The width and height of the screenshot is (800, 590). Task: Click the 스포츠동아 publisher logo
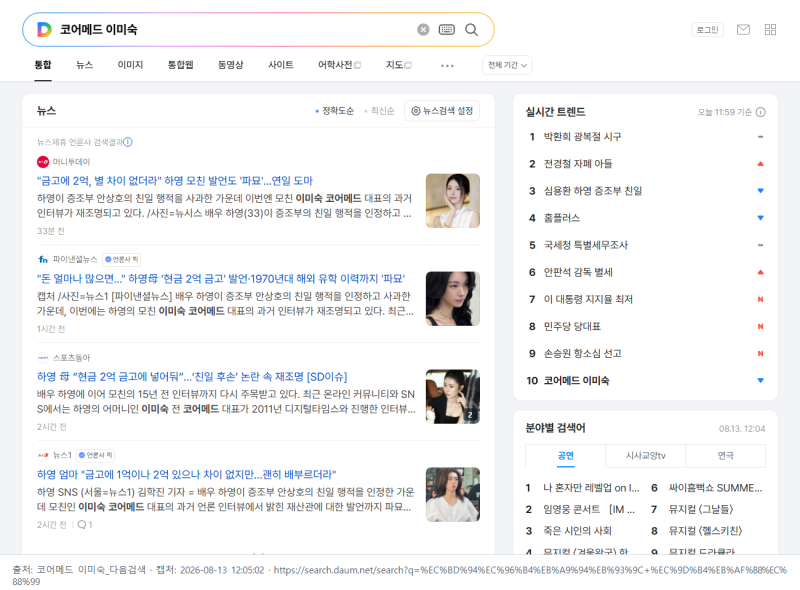43,358
